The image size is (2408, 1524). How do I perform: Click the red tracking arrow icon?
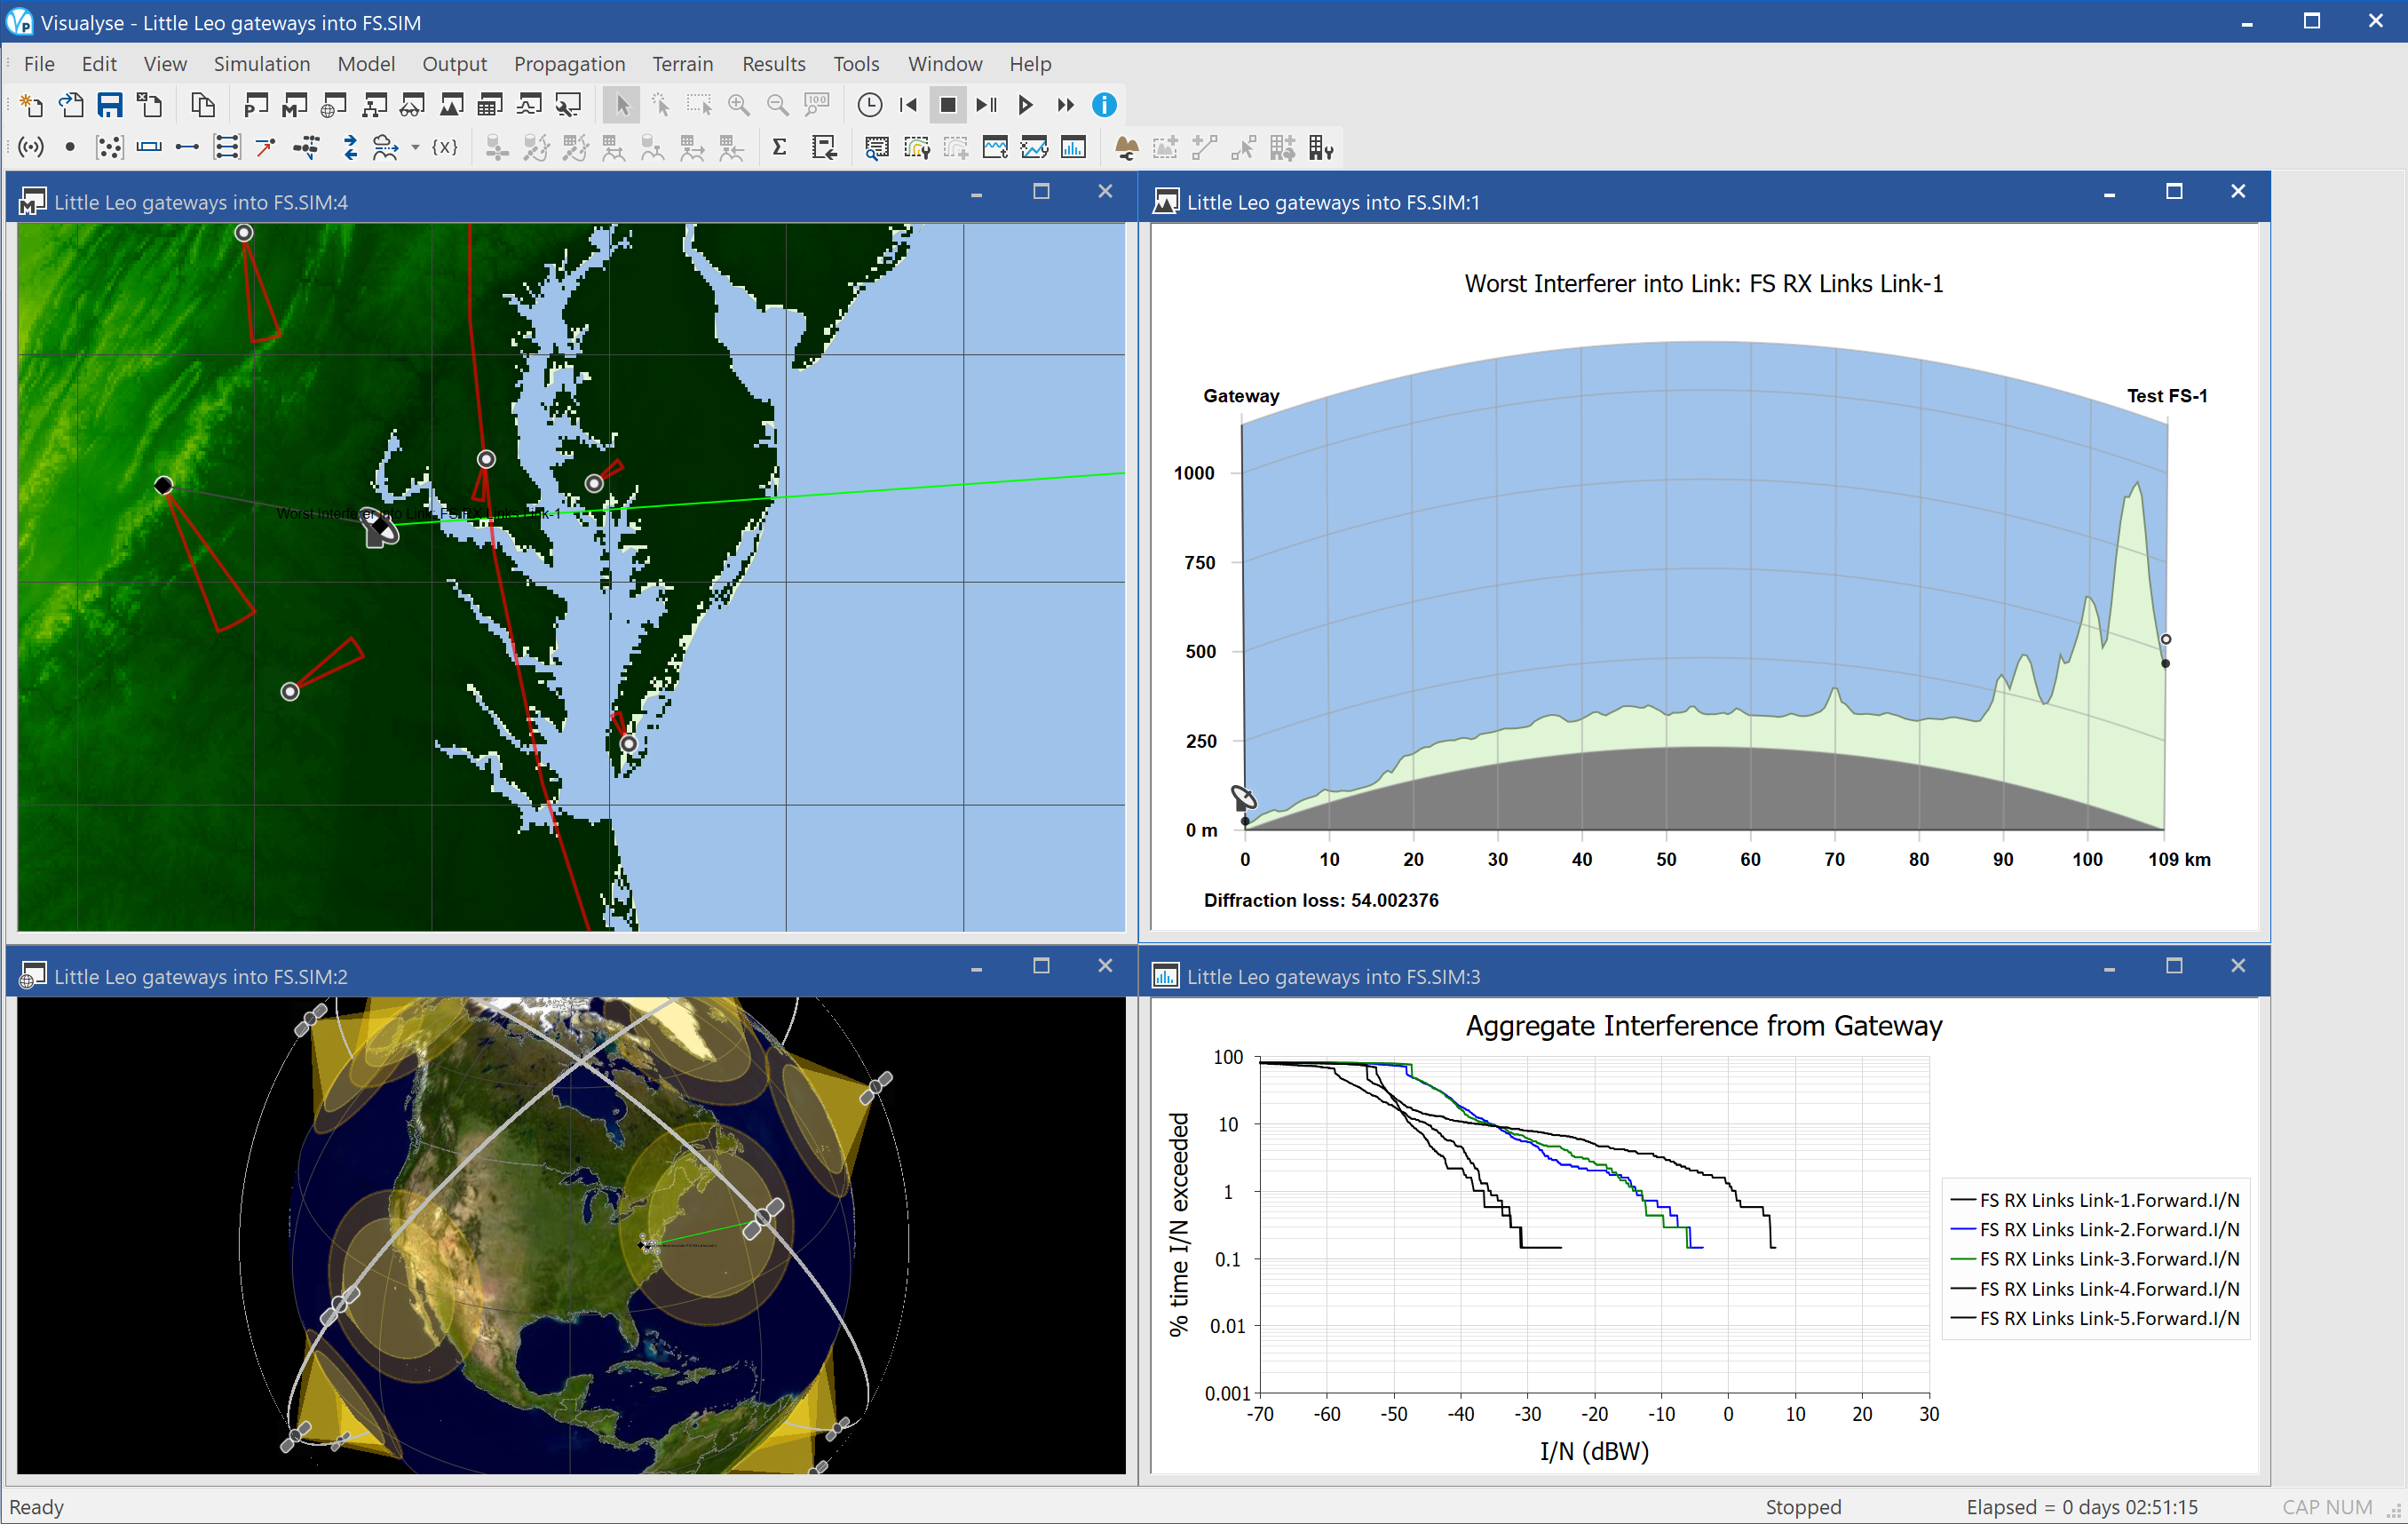265,148
